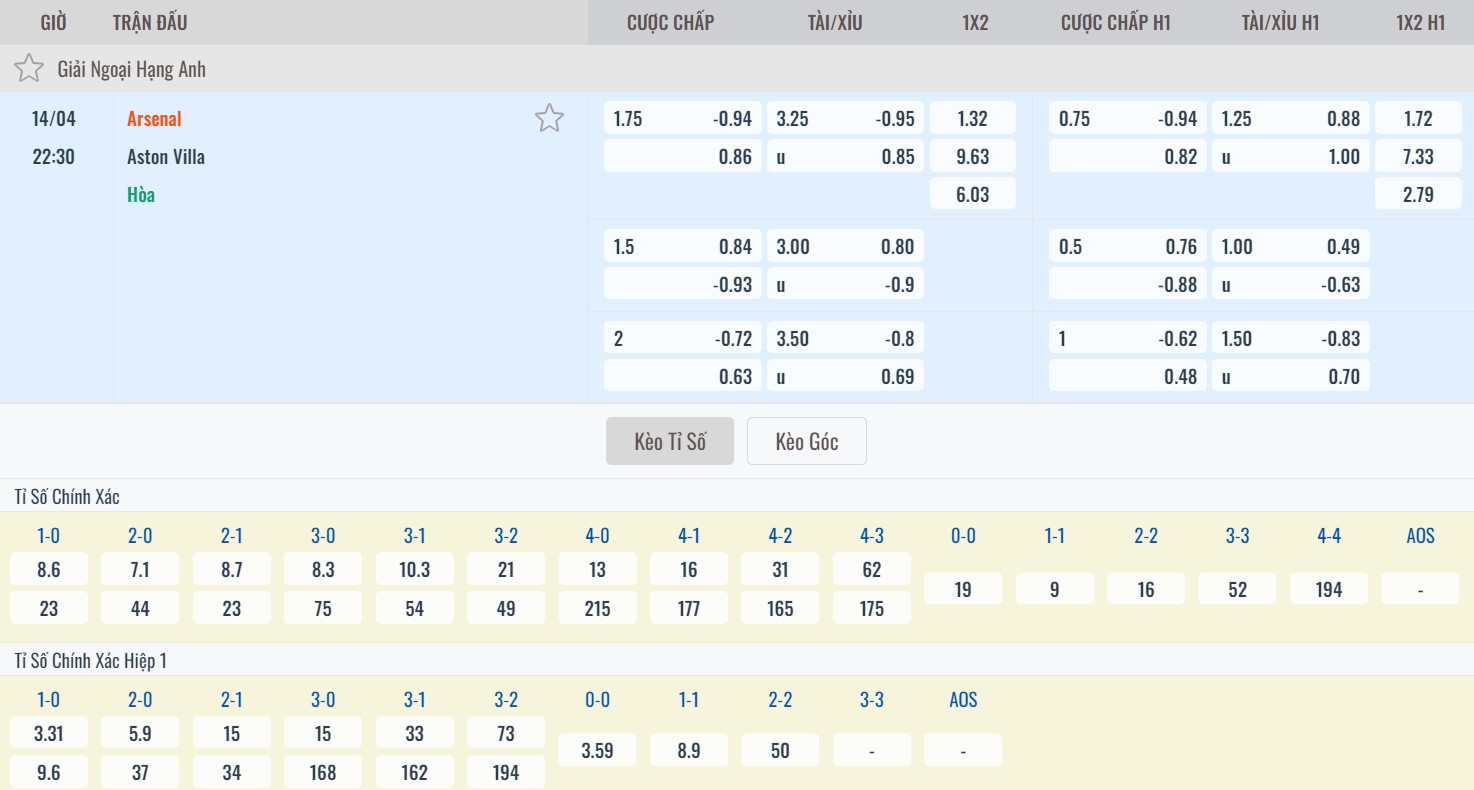Select first-half draw odds 2.79
The height and width of the screenshot is (790, 1474).
click(x=1417, y=194)
